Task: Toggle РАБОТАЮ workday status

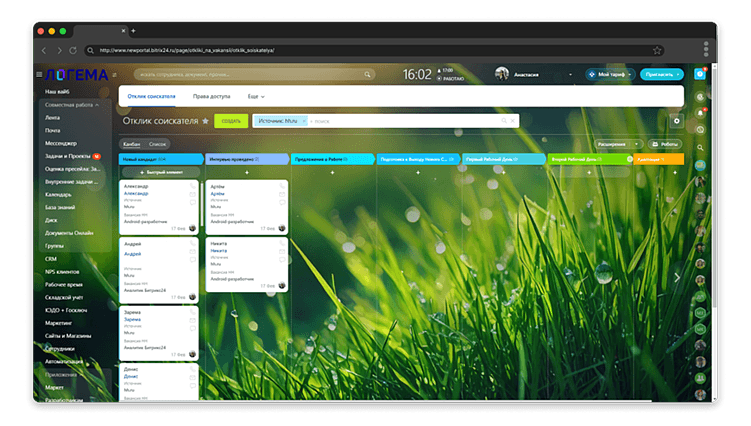Action: click(451, 79)
